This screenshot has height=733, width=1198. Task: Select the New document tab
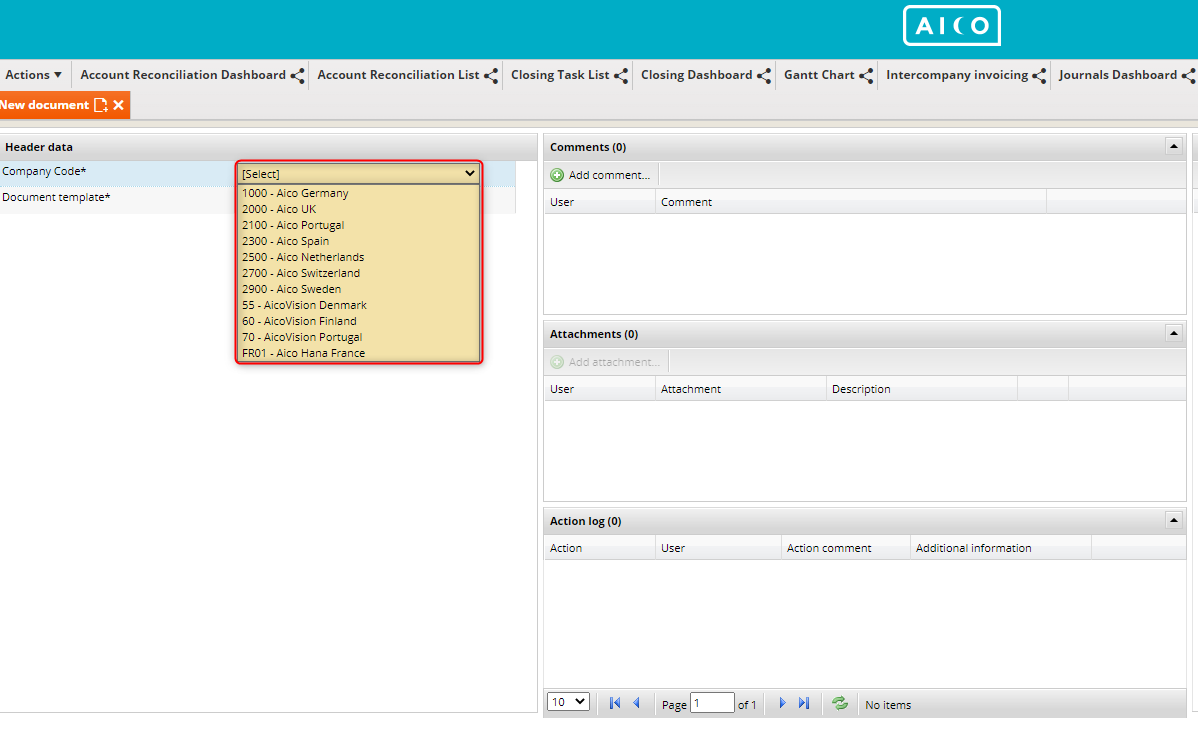click(44, 105)
